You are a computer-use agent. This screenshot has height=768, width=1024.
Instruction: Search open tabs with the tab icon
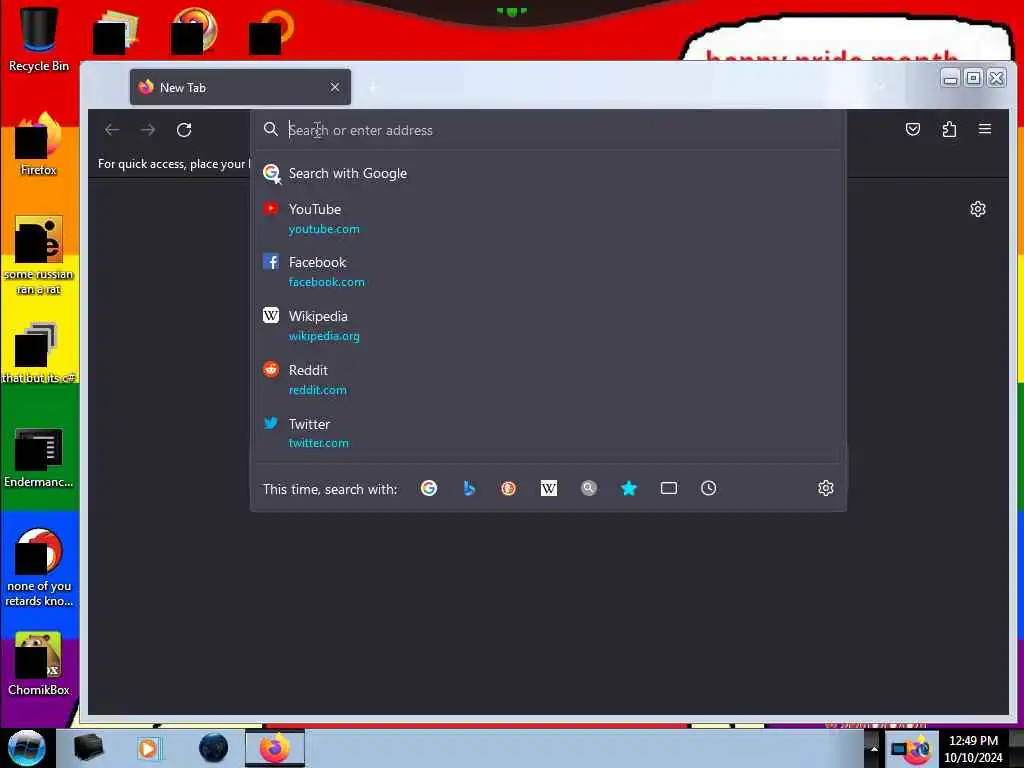click(669, 488)
